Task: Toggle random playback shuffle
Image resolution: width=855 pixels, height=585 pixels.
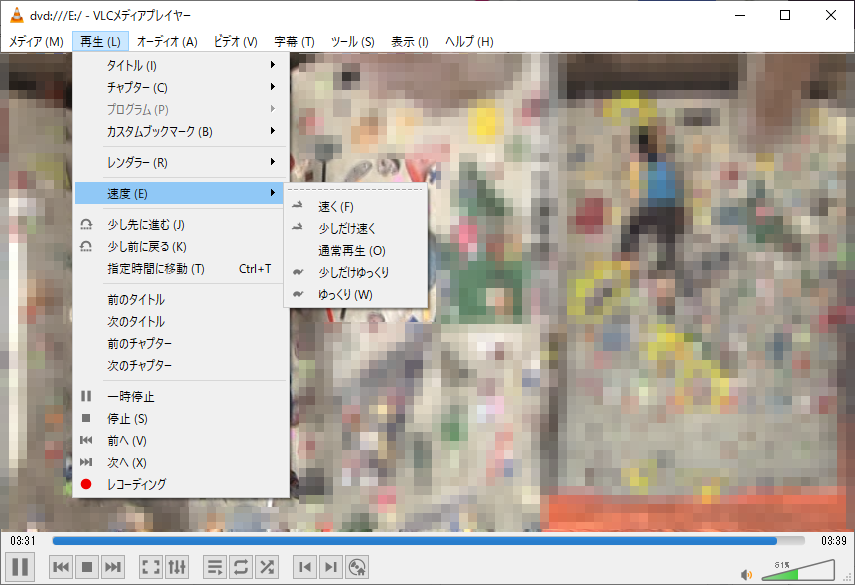Action: pyautogui.click(x=266, y=566)
